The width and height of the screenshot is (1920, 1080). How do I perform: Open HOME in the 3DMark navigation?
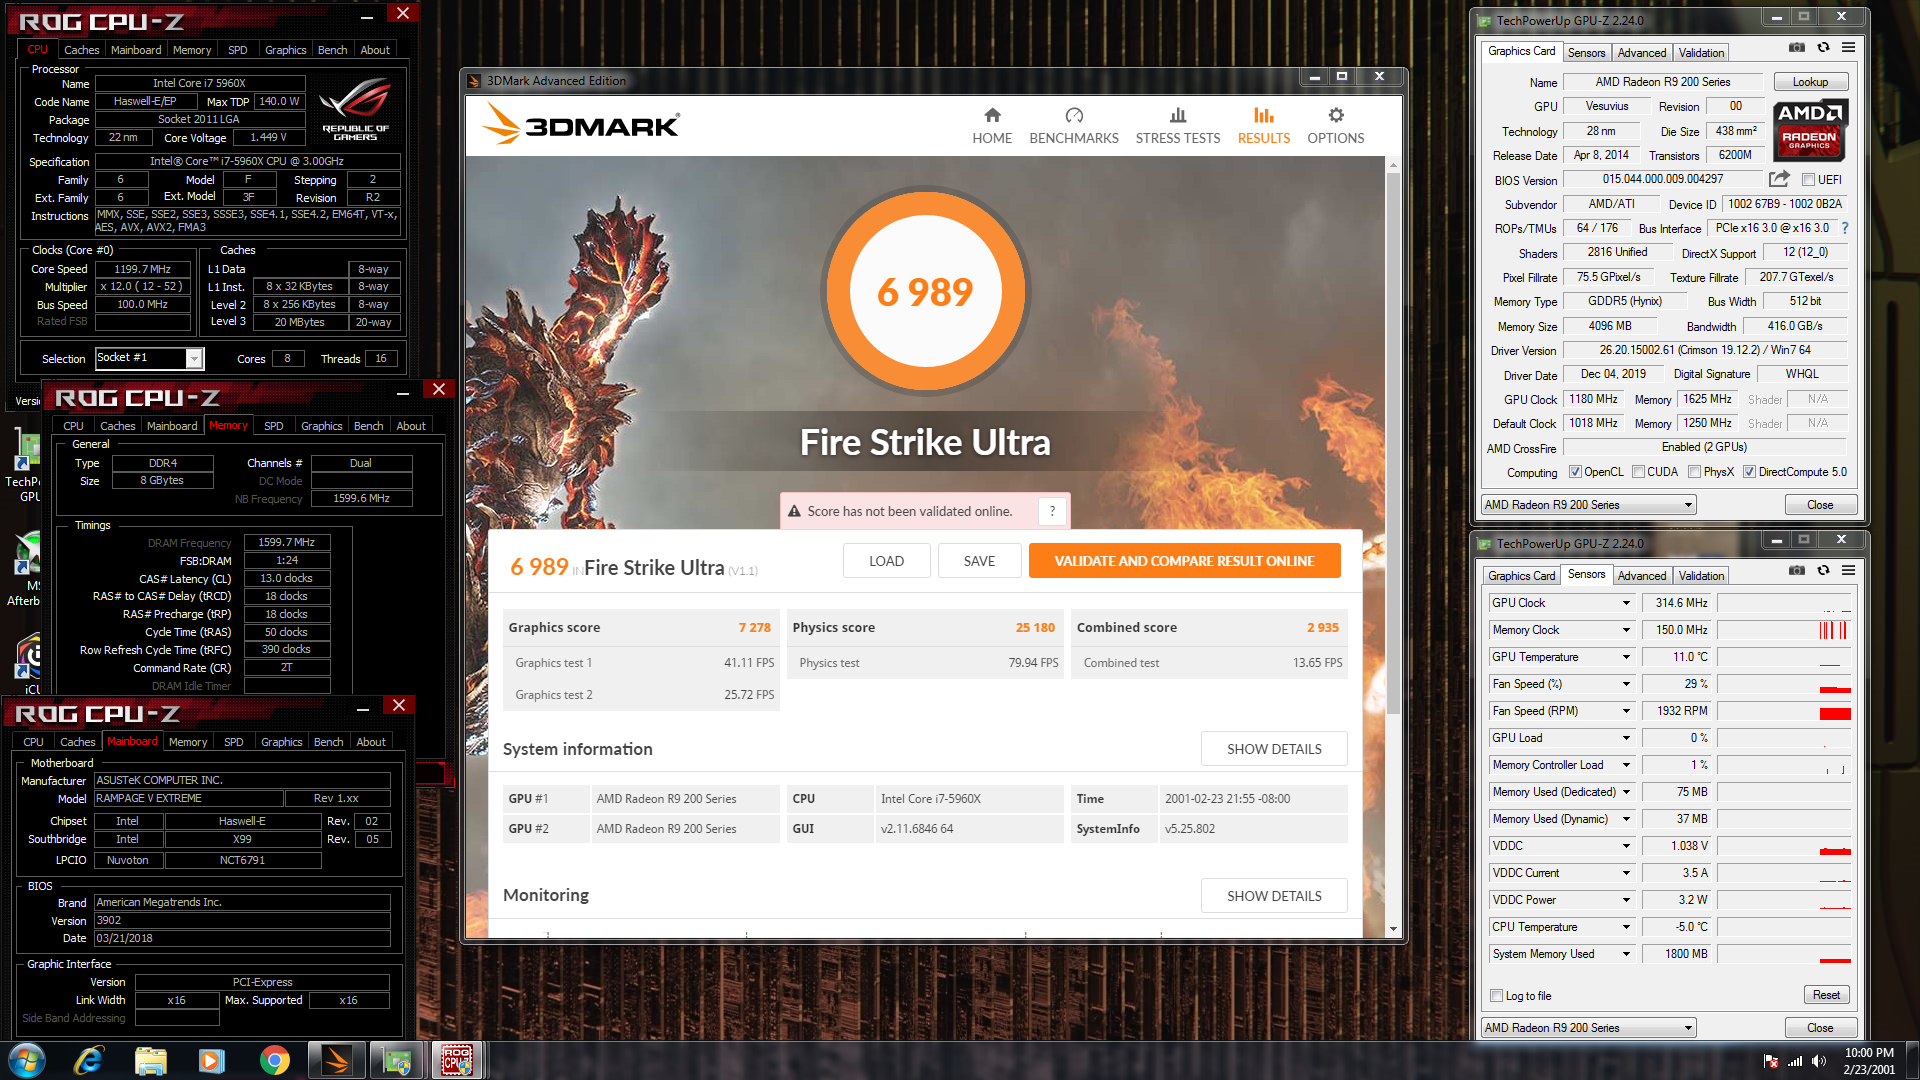(992, 126)
